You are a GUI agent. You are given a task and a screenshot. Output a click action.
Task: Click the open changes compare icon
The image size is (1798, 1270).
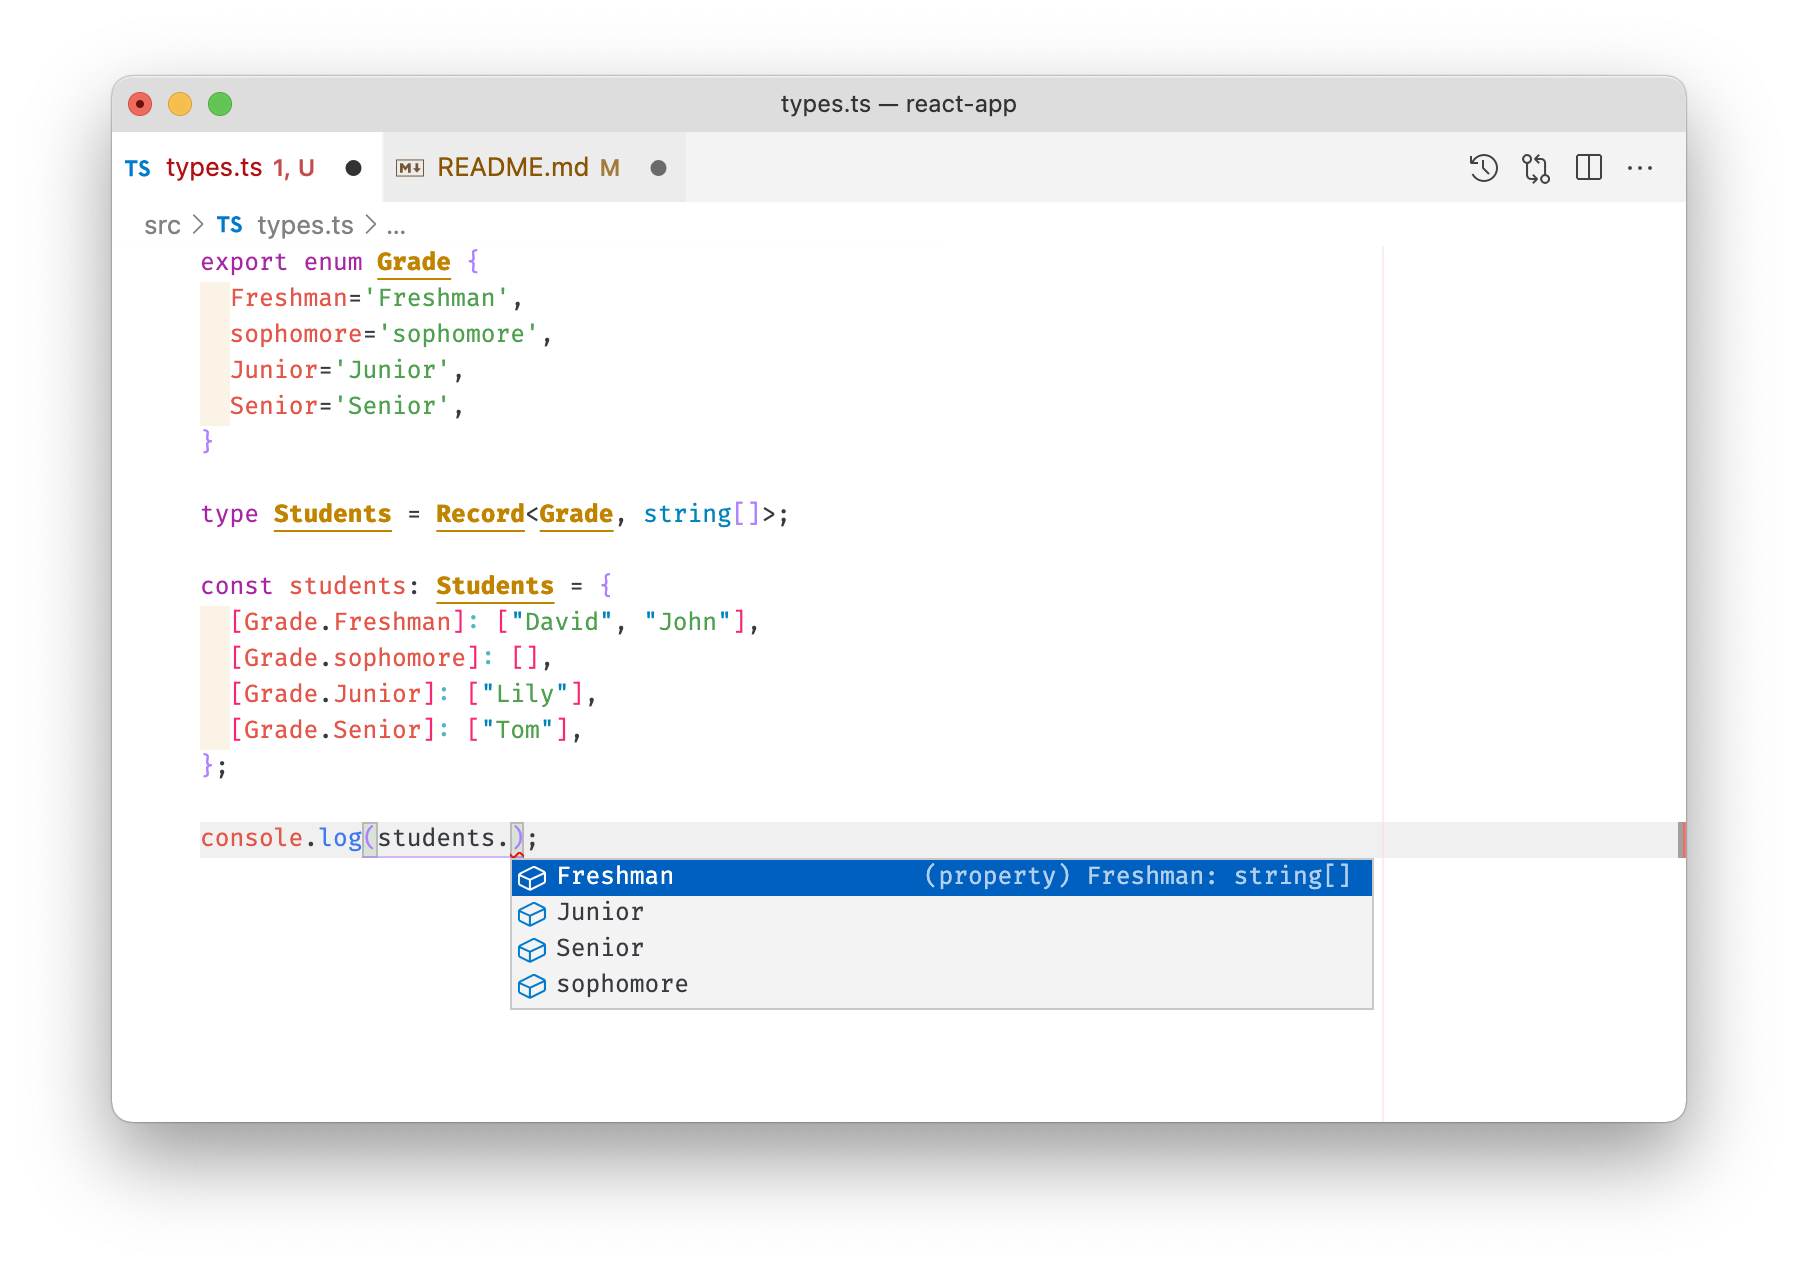click(1536, 168)
